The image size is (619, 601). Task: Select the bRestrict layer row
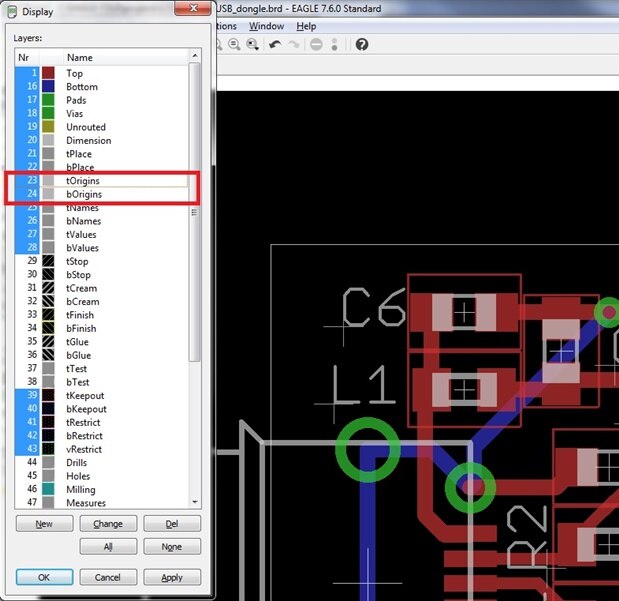102,436
